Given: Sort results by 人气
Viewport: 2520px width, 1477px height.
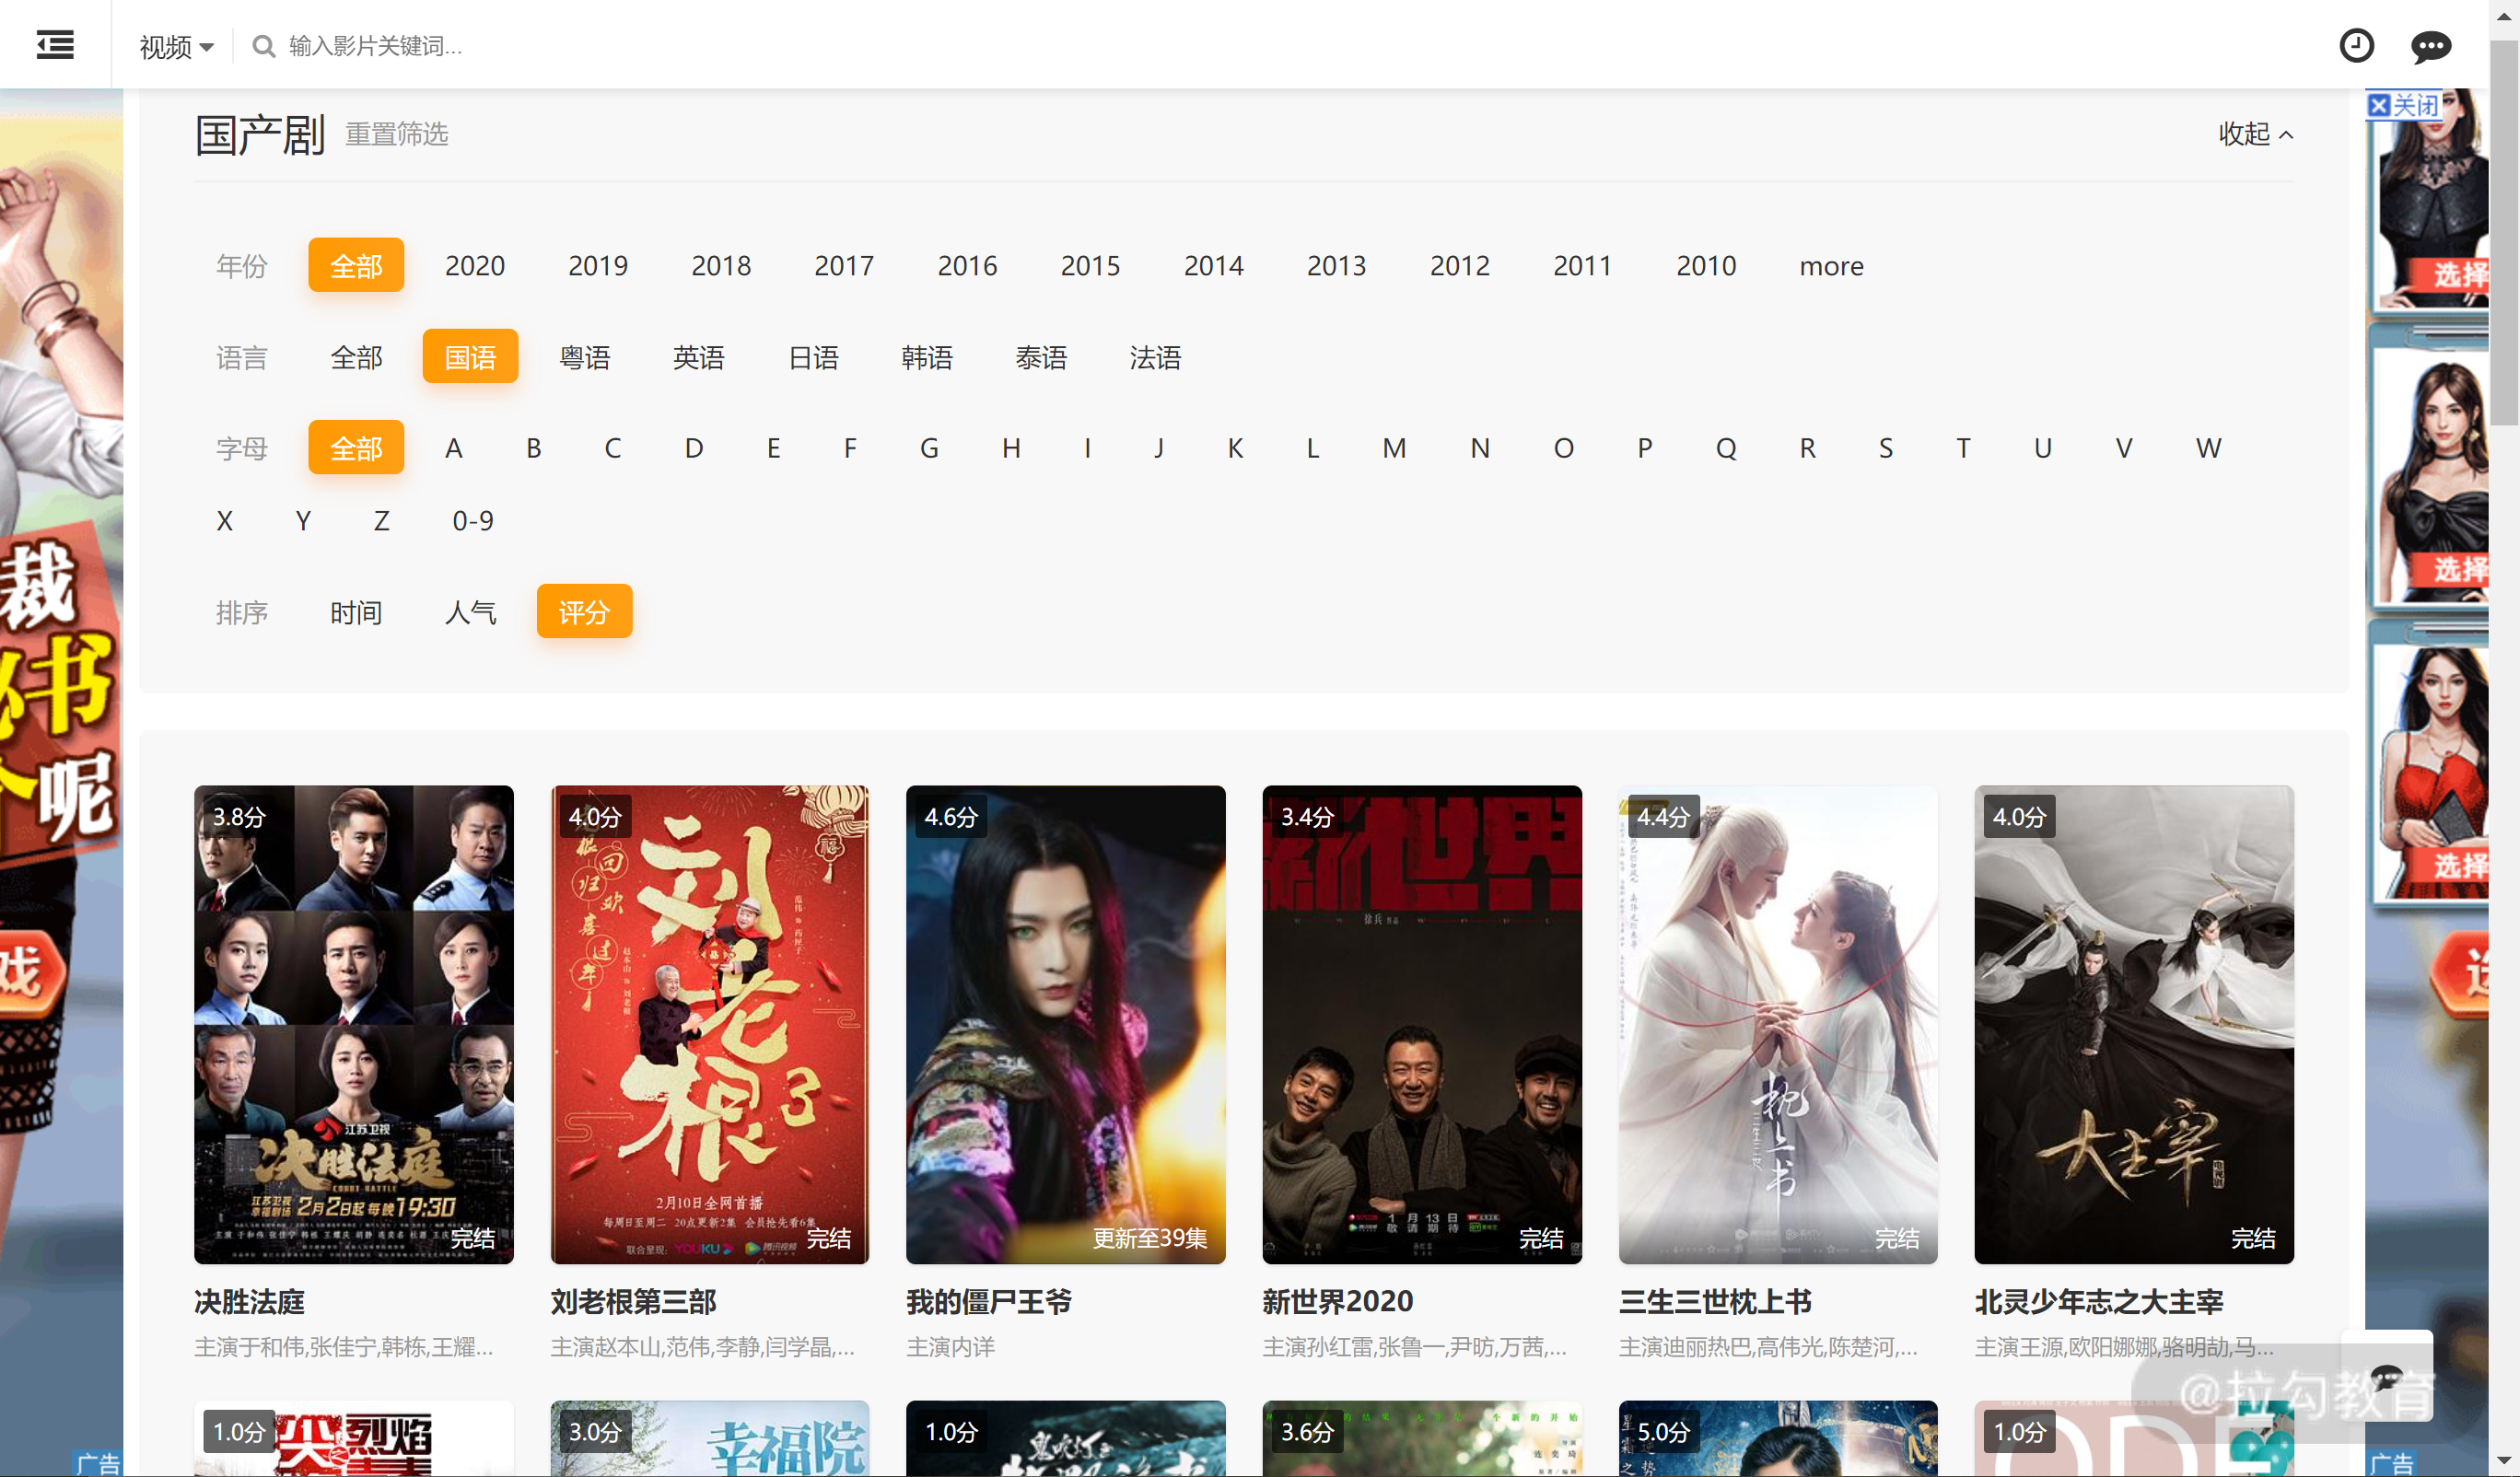Looking at the screenshot, I should click(x=470, y=612).
